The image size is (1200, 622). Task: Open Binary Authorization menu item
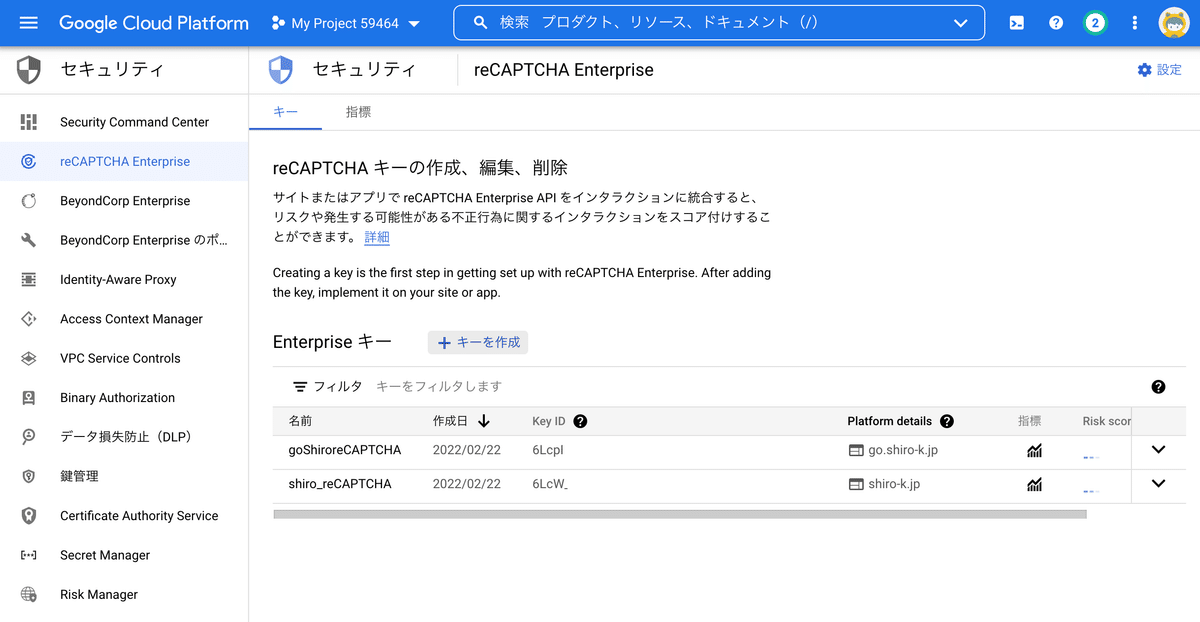(x=117, y=398)
